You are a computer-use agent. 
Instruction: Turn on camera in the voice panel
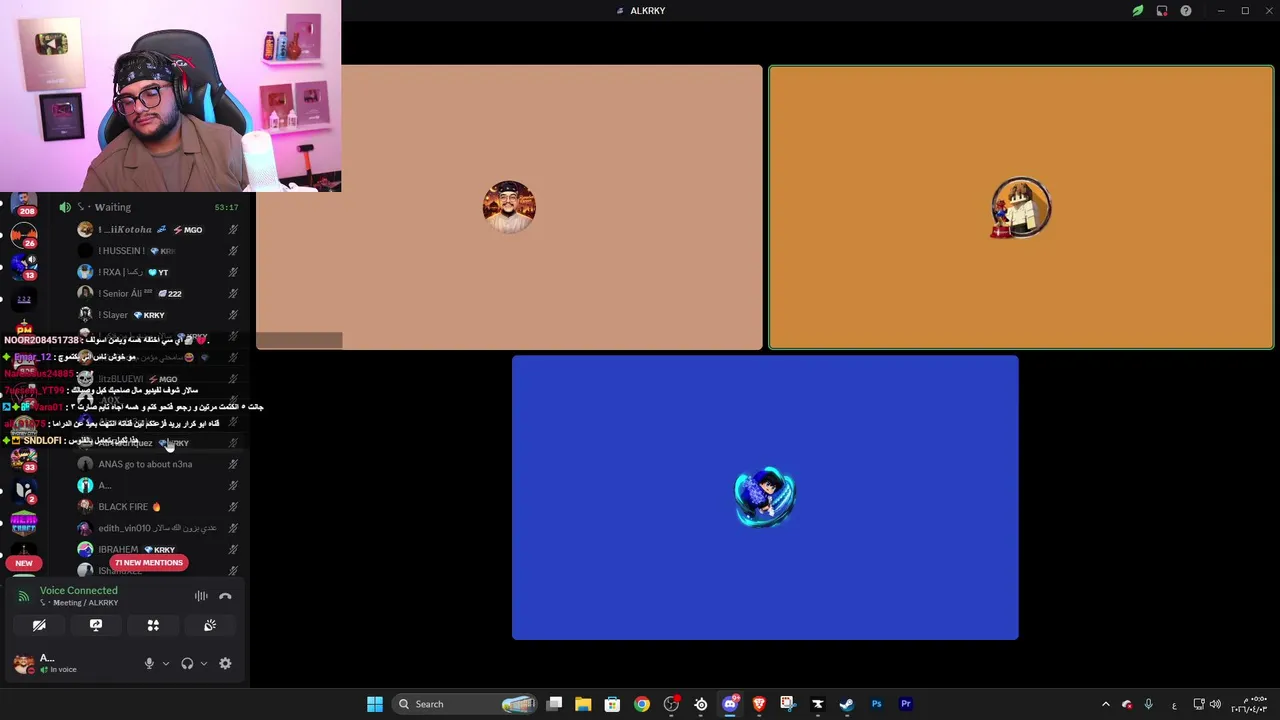pyautogui.click(x=39, y=625)
